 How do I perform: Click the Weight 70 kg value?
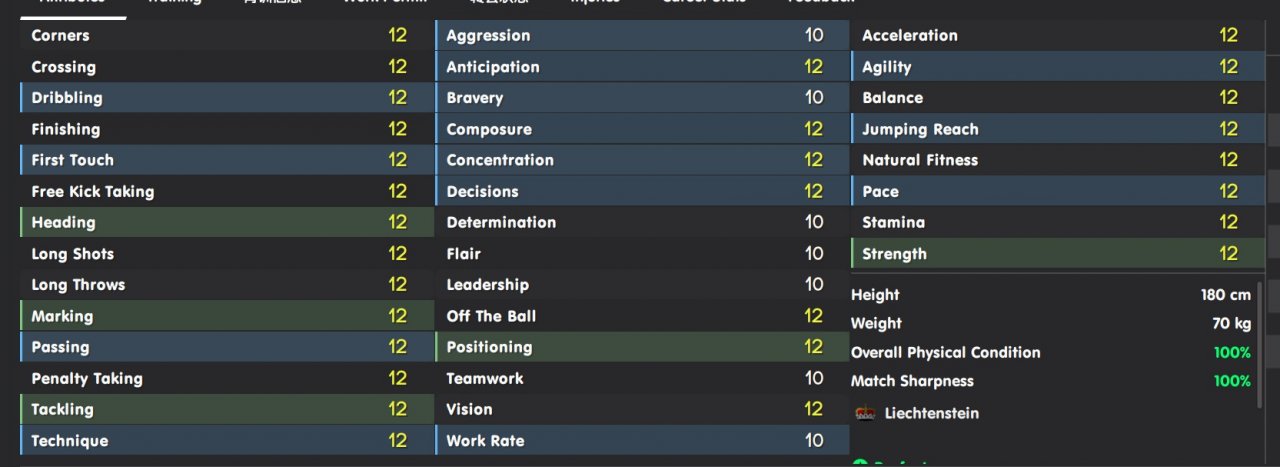pyautogui.click(x=1231, y=323)
